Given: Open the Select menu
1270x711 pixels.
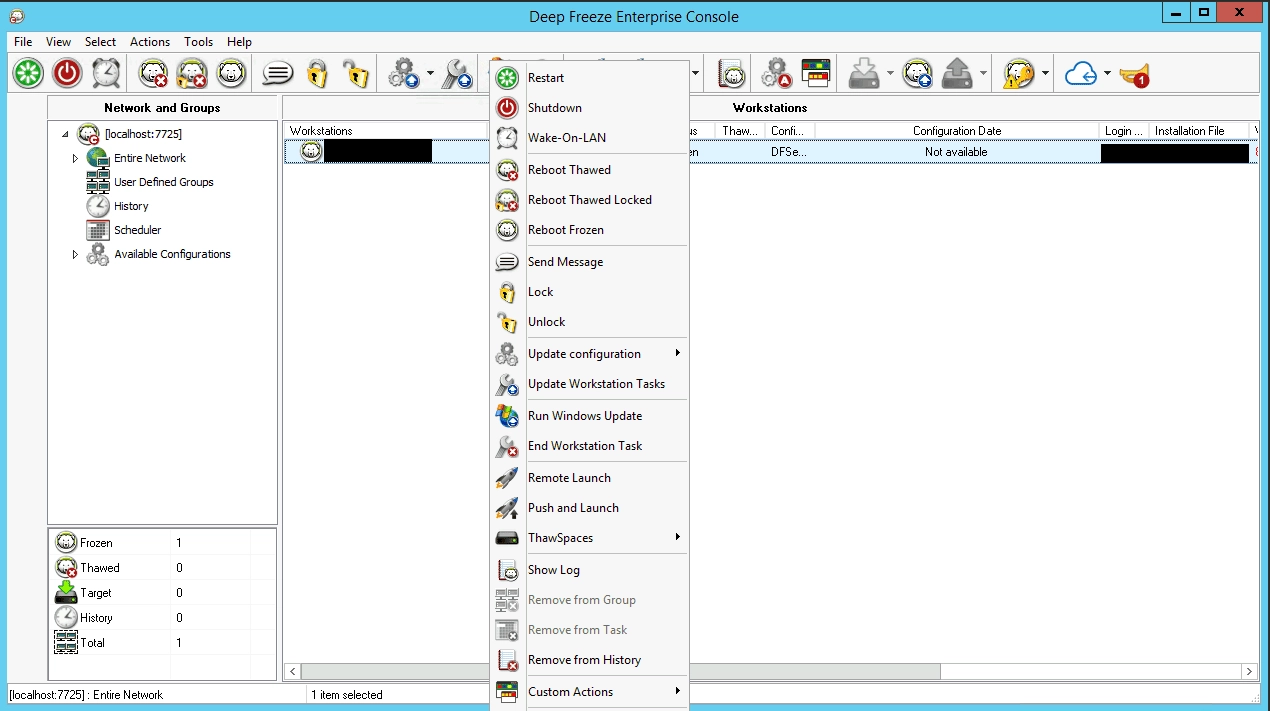Looking at the screenshot, I should (x=100, y=42).
